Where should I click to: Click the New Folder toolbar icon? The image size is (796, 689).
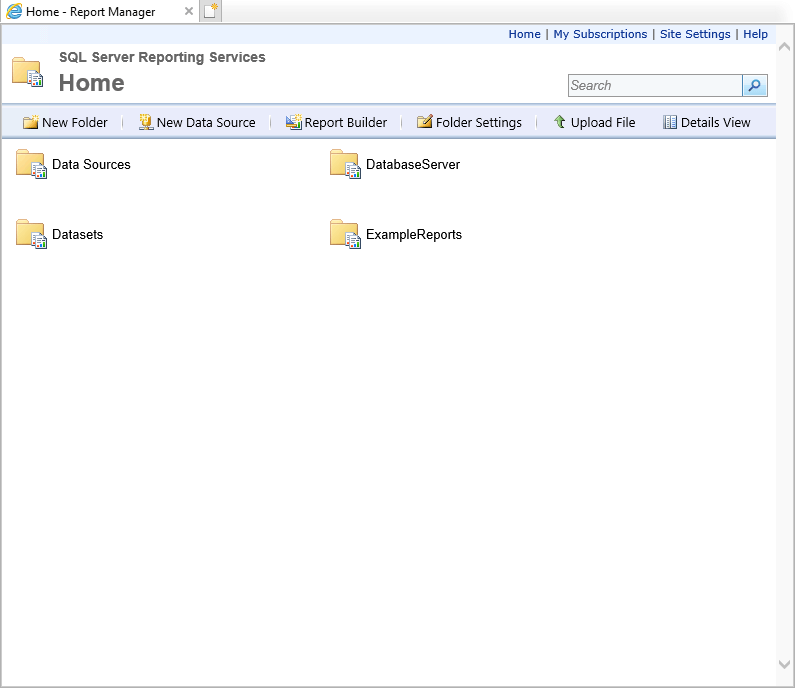(x=30, y=122)
